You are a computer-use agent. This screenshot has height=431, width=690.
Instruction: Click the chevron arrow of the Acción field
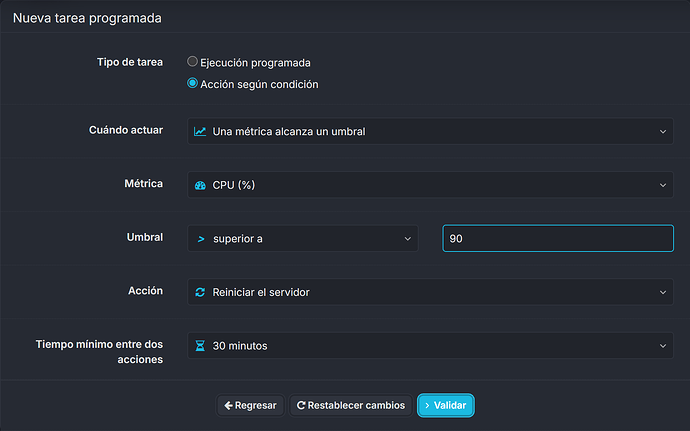pos(663,292)
